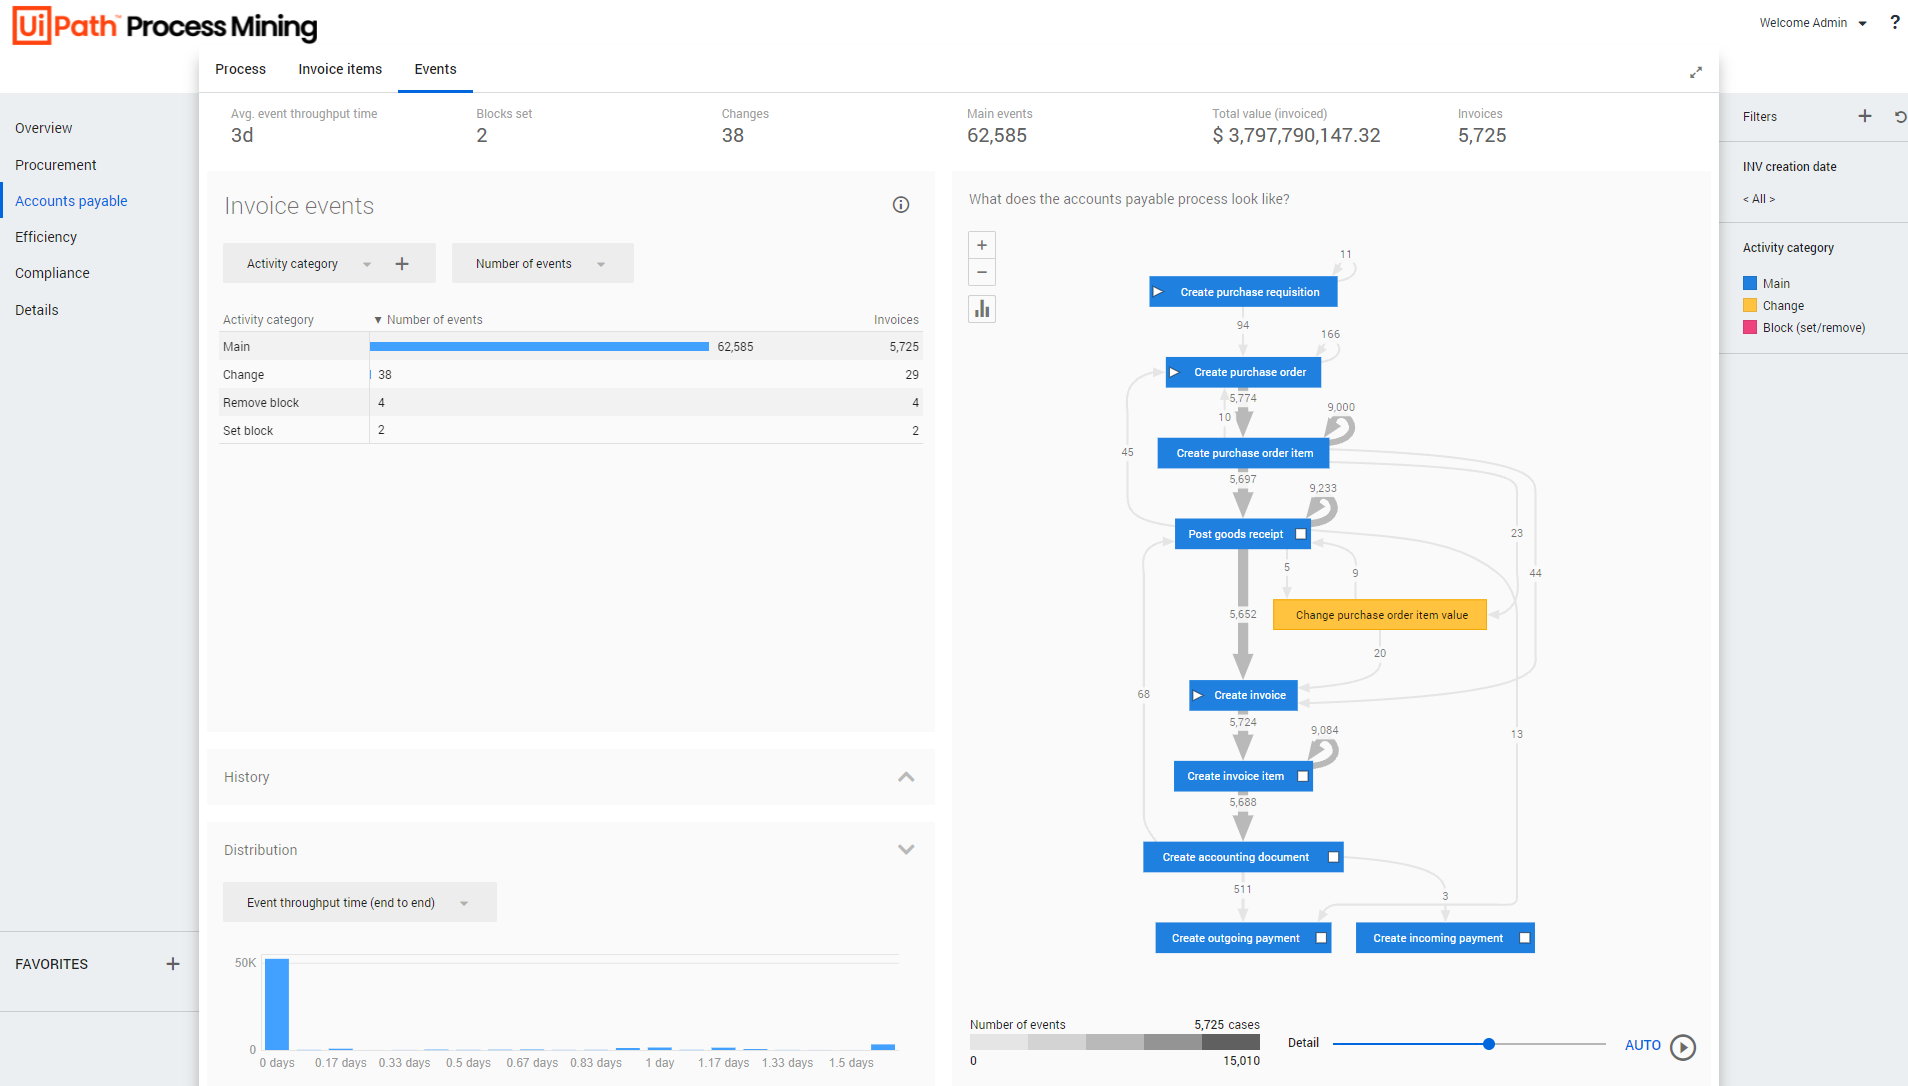Add another attribute next to Activity category
This screenshot has width=1908, height=1086.
point(402,264)
